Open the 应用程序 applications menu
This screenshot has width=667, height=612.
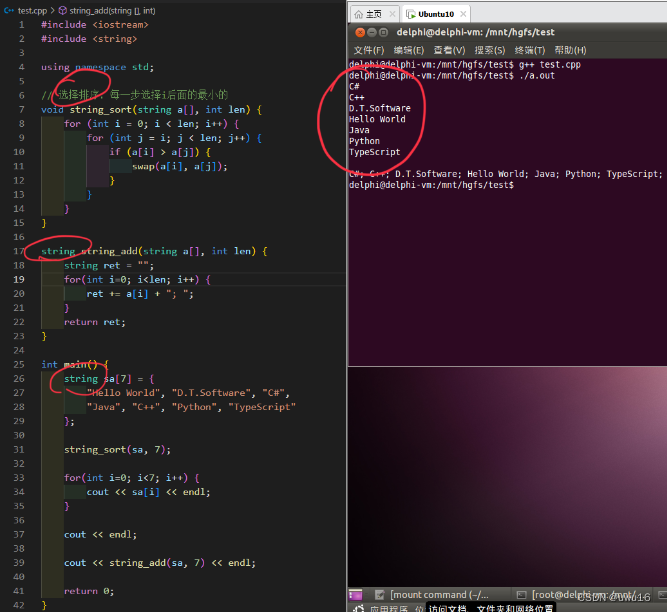coord(389,608)
